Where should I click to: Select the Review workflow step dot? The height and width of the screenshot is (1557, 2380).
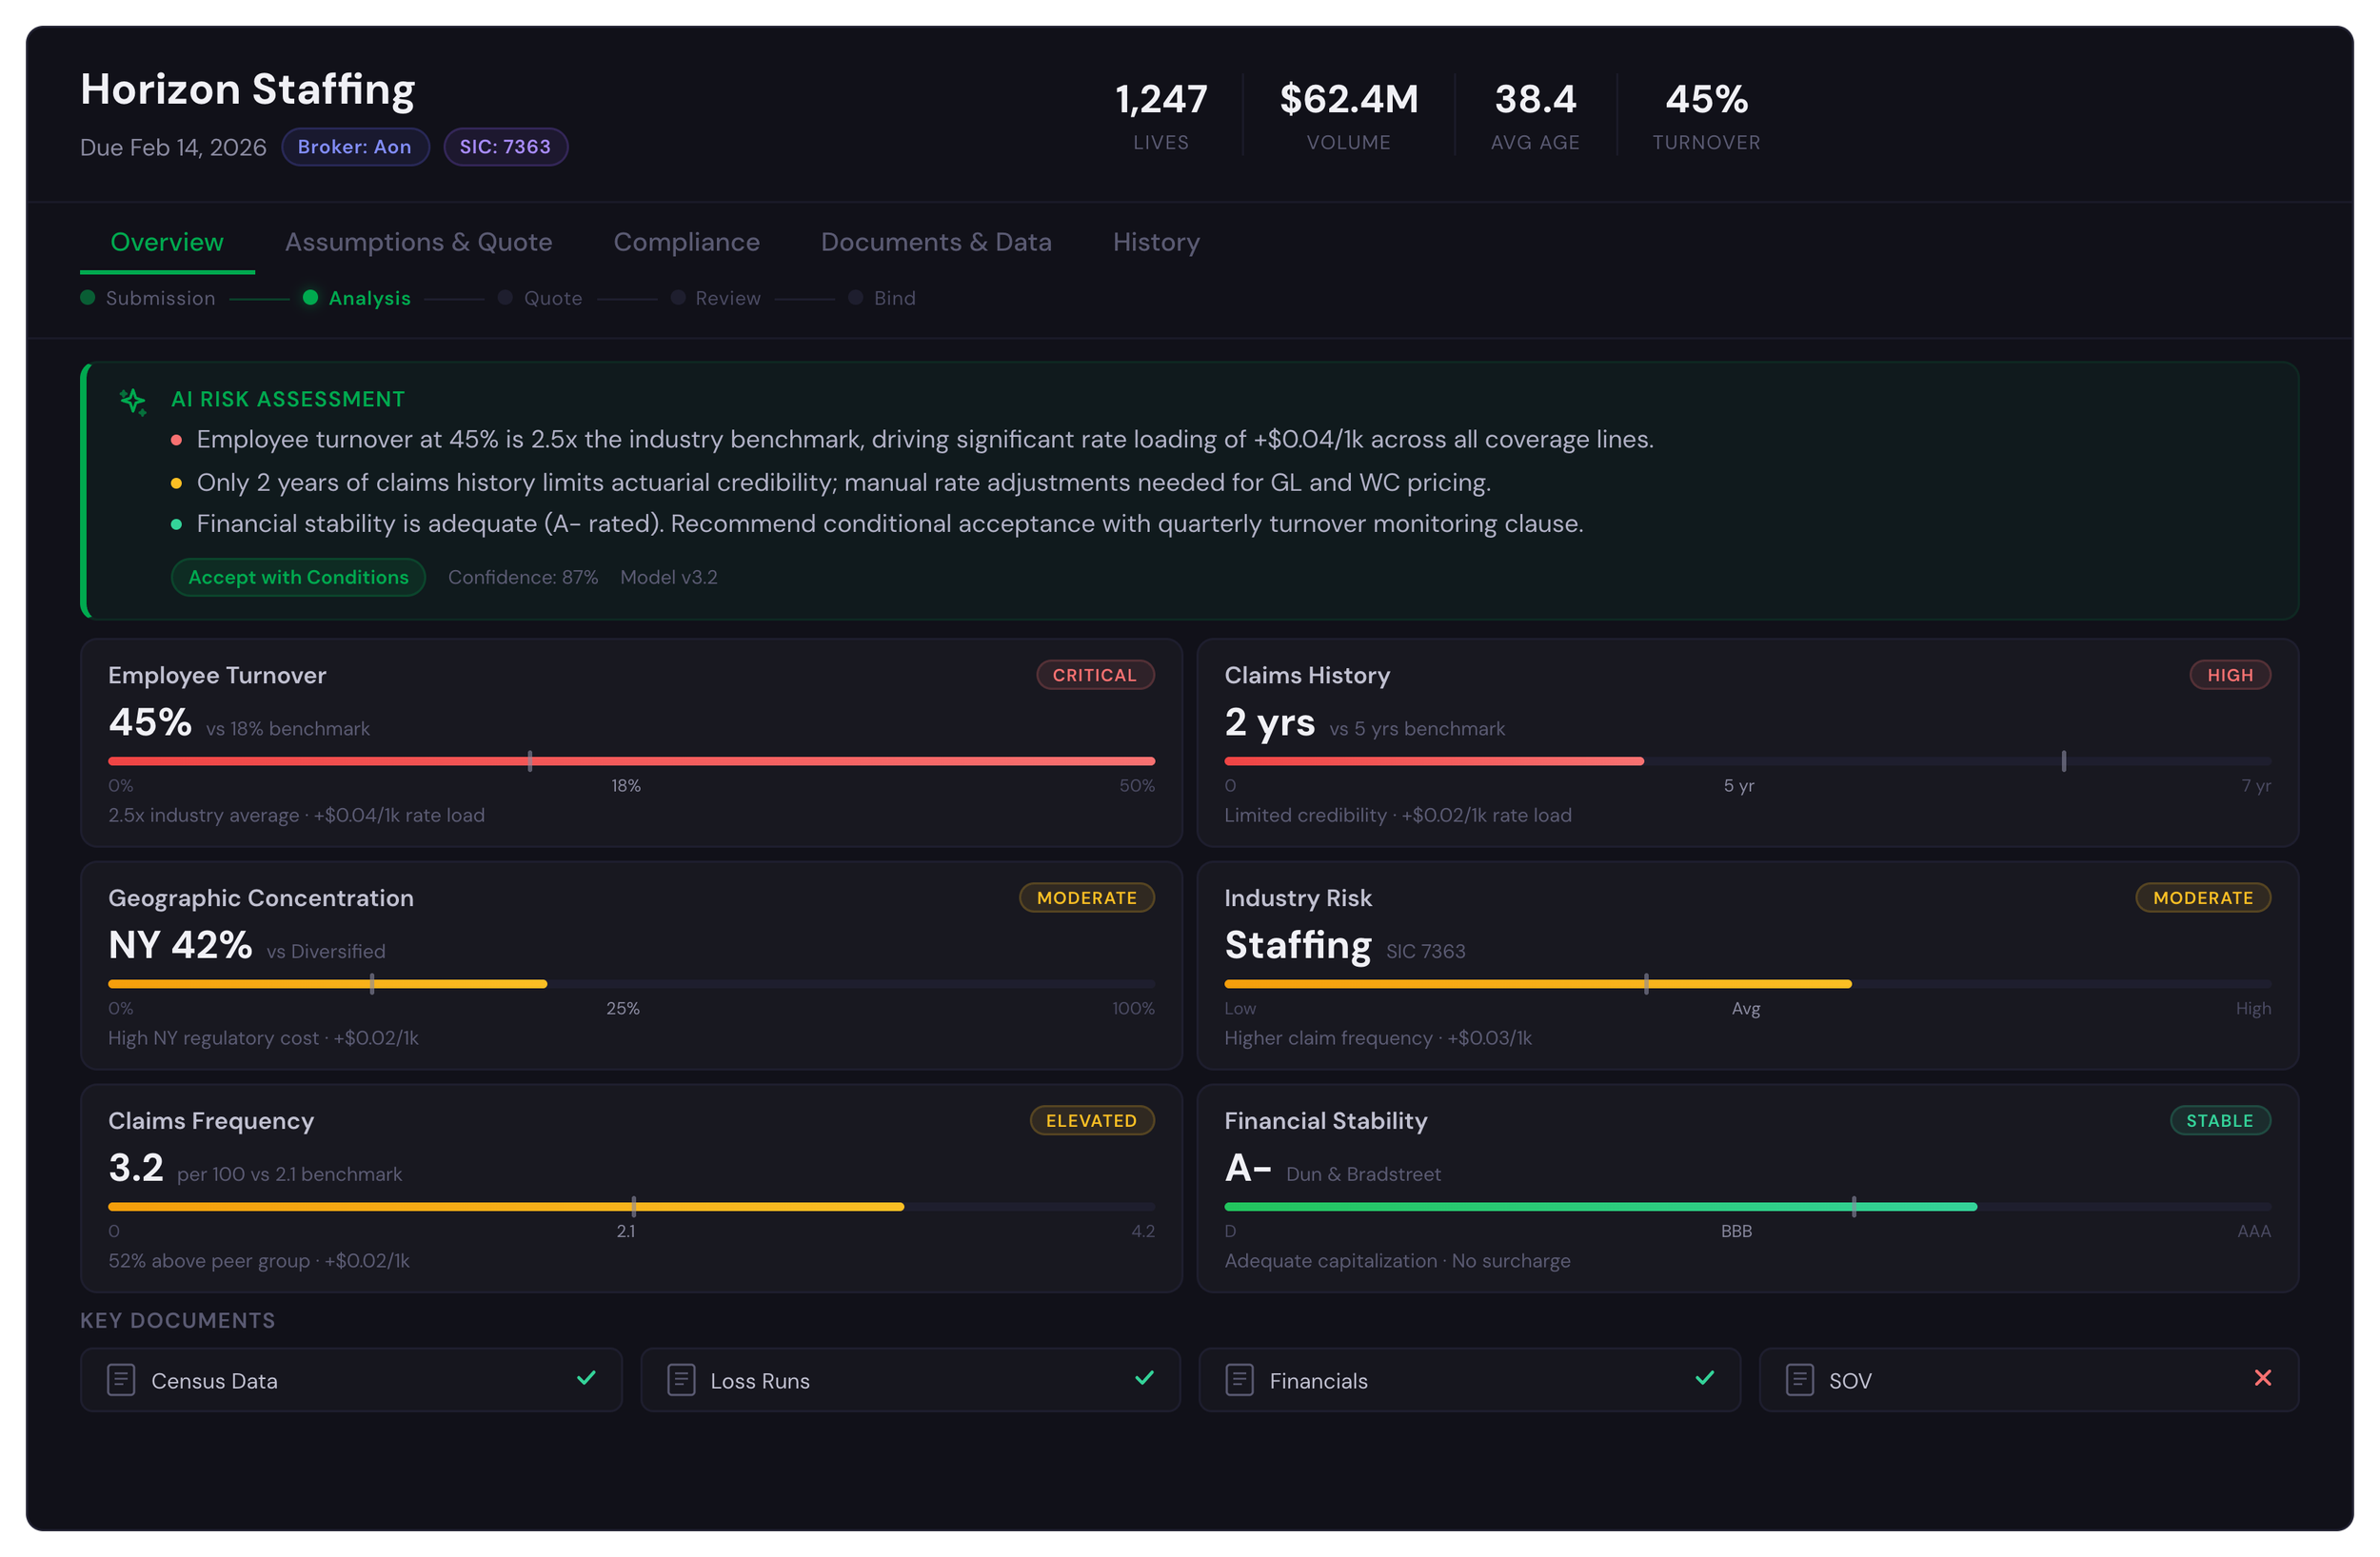(x=678, y=298)
